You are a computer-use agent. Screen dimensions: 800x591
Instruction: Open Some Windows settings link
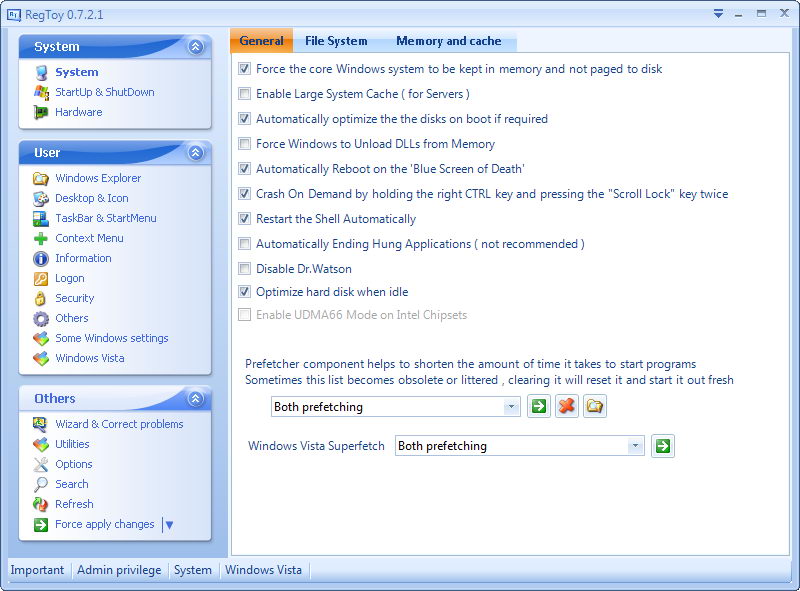(112, 338)
